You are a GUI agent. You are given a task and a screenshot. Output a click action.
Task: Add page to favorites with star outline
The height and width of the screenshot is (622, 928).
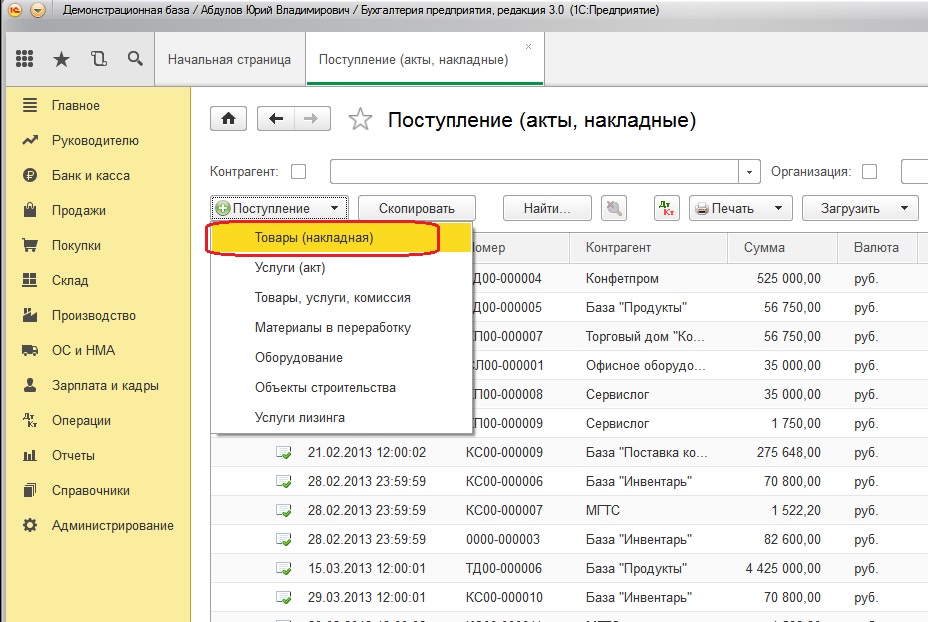pyautogui.click(x=360, y=120)
